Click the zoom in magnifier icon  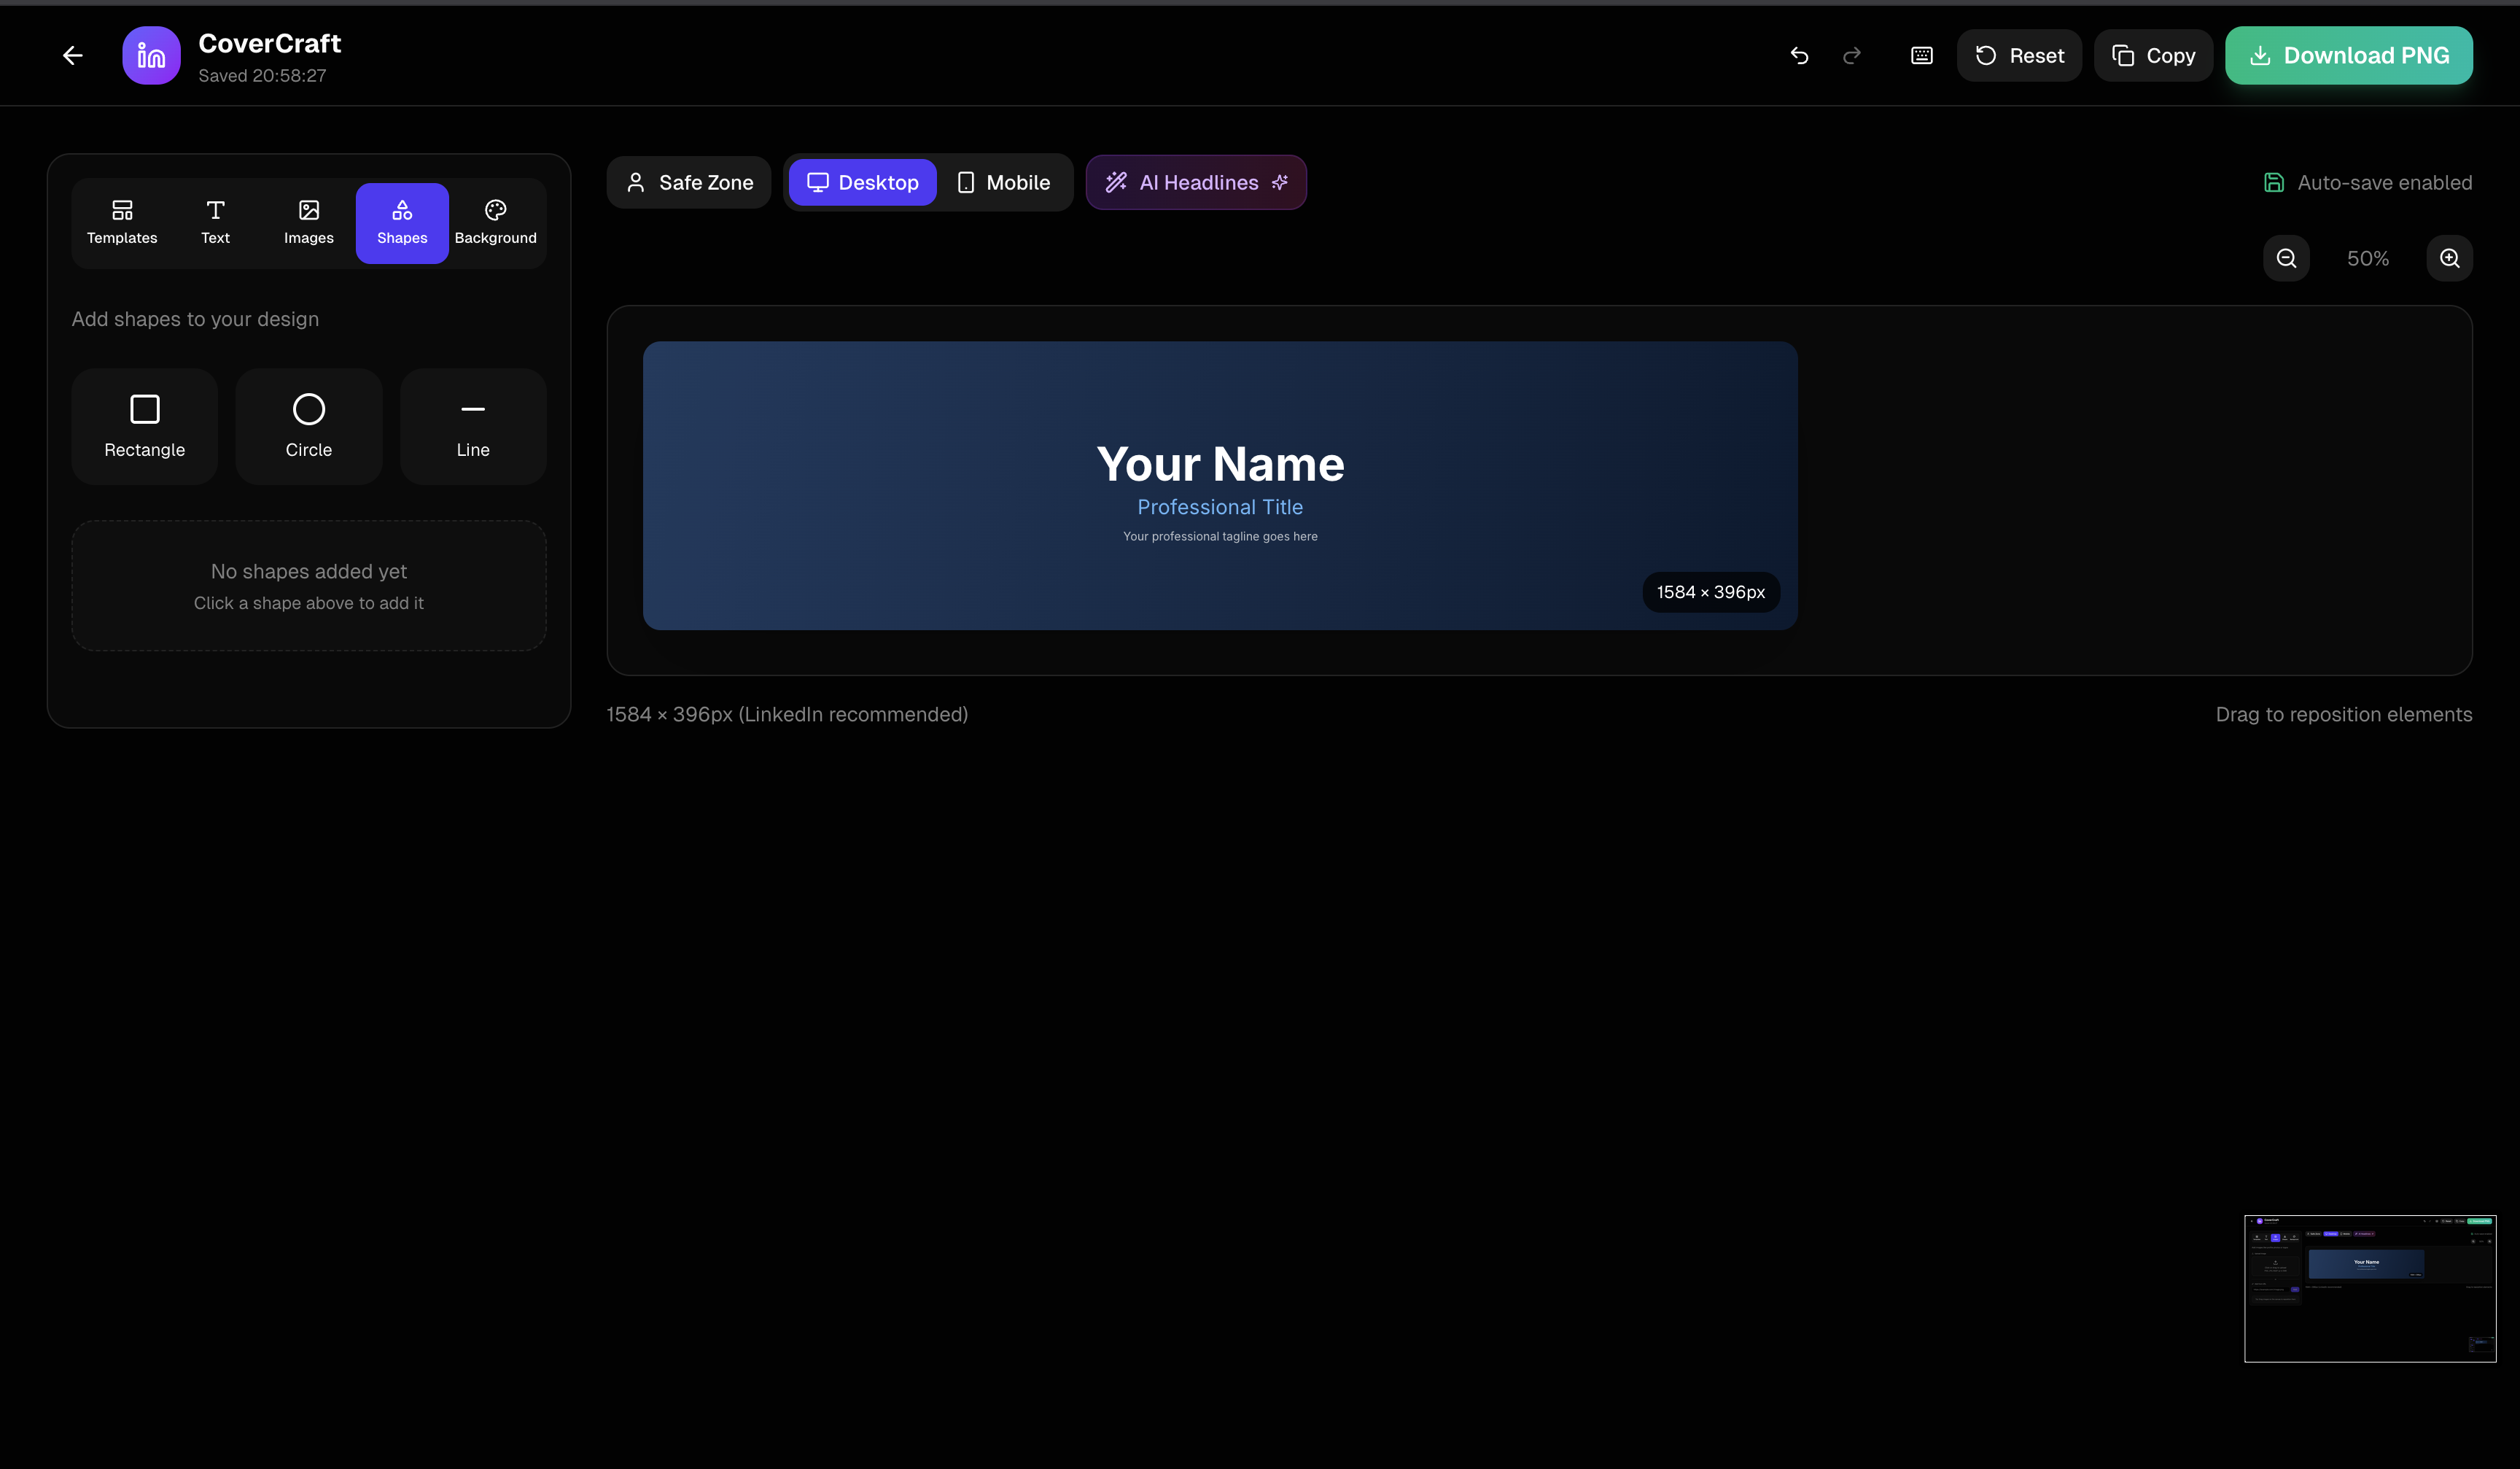2449,259
